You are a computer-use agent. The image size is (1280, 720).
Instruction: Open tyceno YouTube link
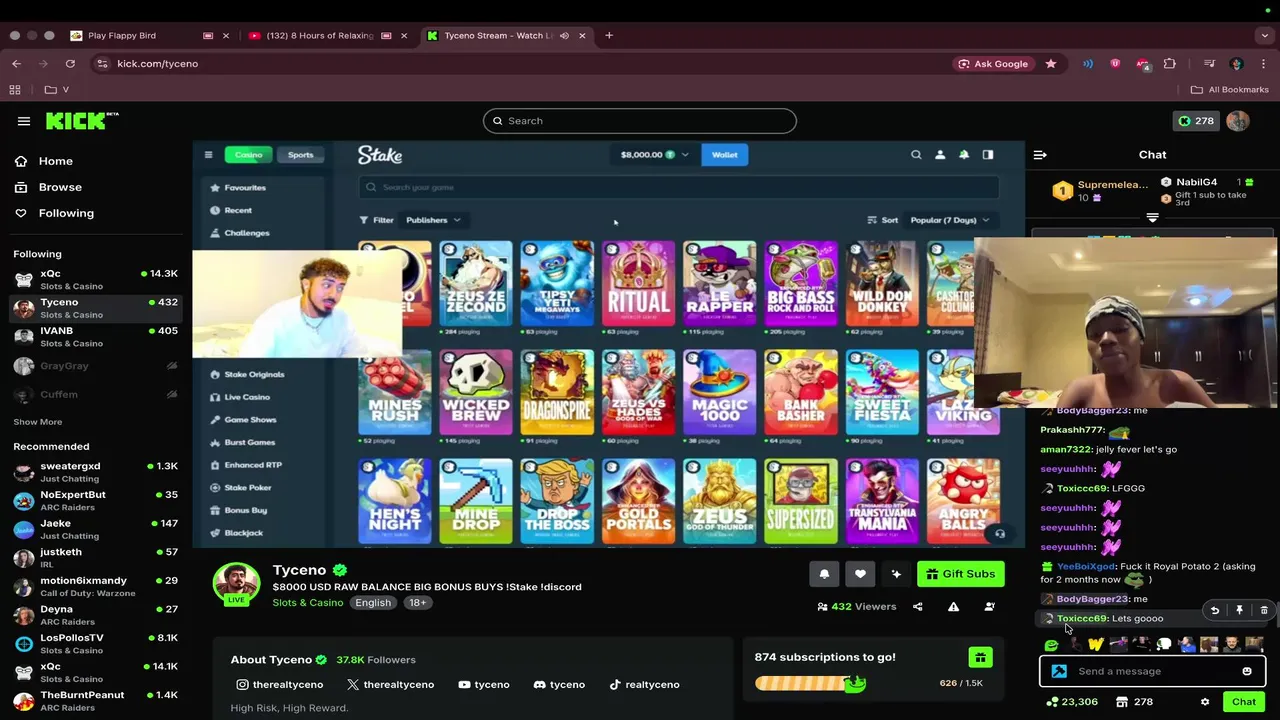(x=483, y=685)
